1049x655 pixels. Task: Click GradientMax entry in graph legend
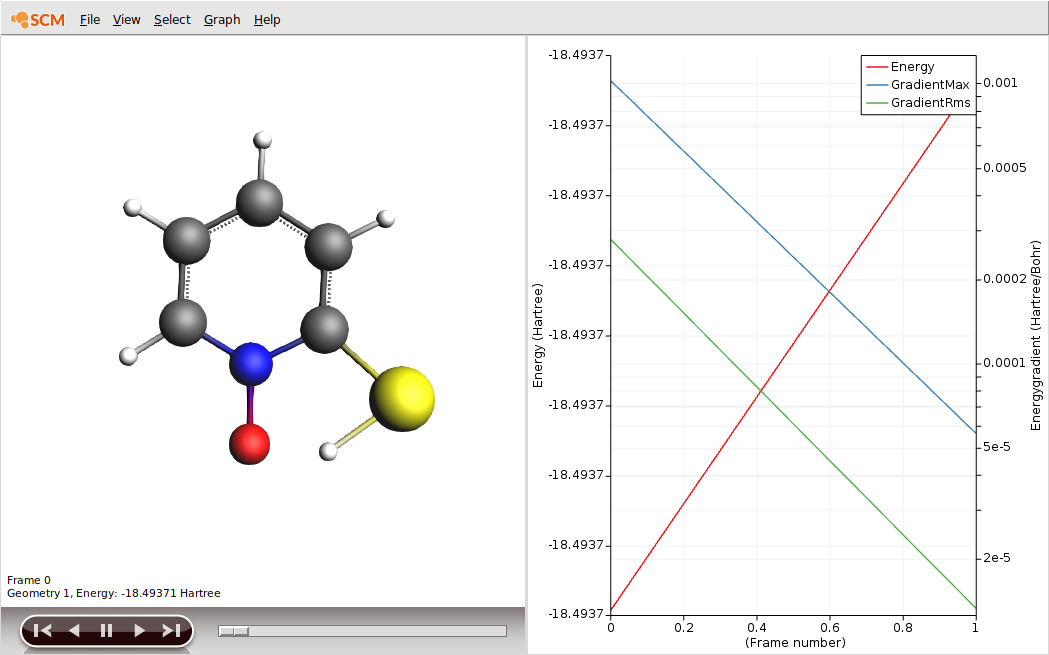click(x=917, y=85)
